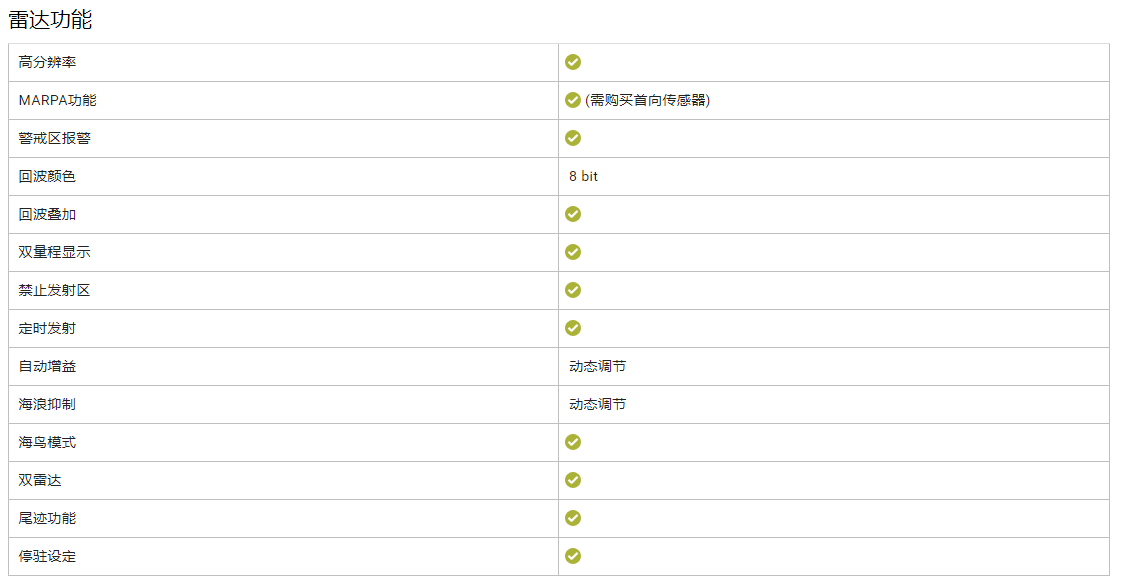
Task: Click the 需购买首向传感器 note text
Action: [x=647, y=100]
